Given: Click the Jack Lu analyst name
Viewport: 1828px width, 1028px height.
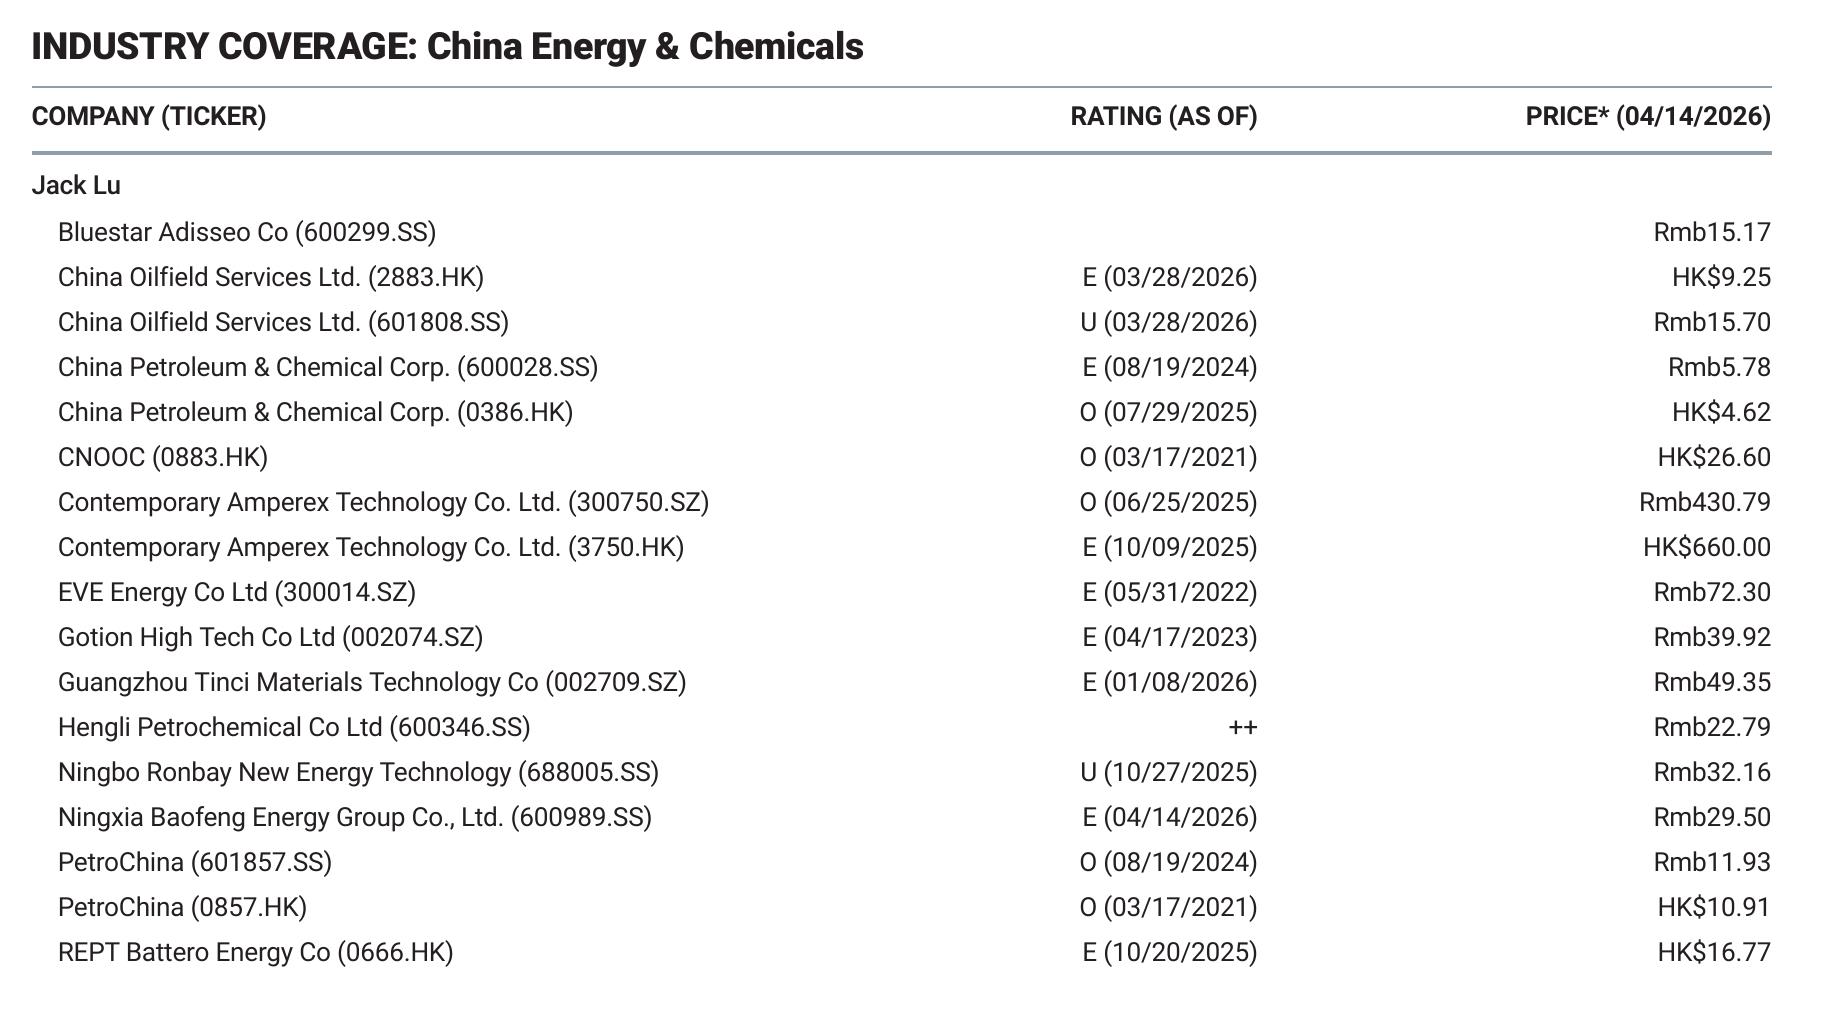Looking at the screenshot, I should (x=76, y=185).
